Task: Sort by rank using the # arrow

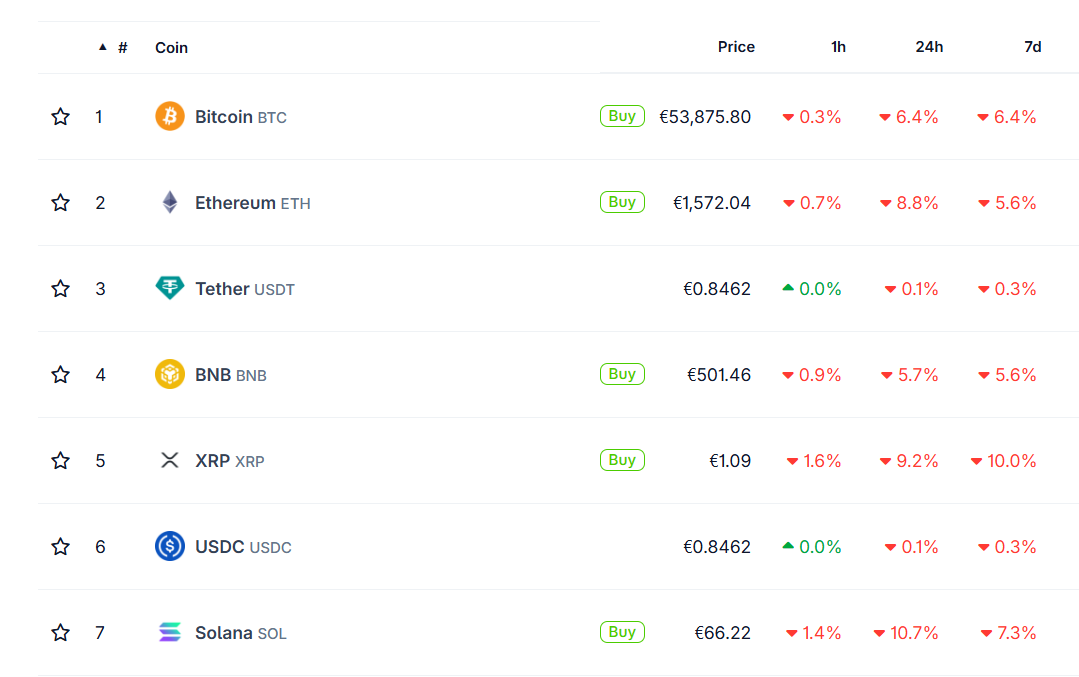Action: (x=113, y=47)
